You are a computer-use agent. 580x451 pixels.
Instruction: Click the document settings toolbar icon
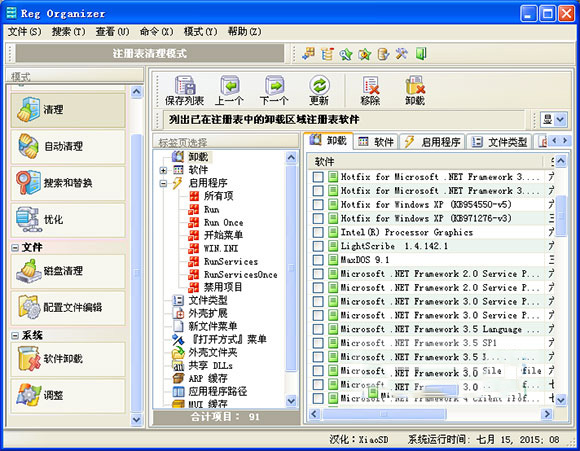coord(383,54)
